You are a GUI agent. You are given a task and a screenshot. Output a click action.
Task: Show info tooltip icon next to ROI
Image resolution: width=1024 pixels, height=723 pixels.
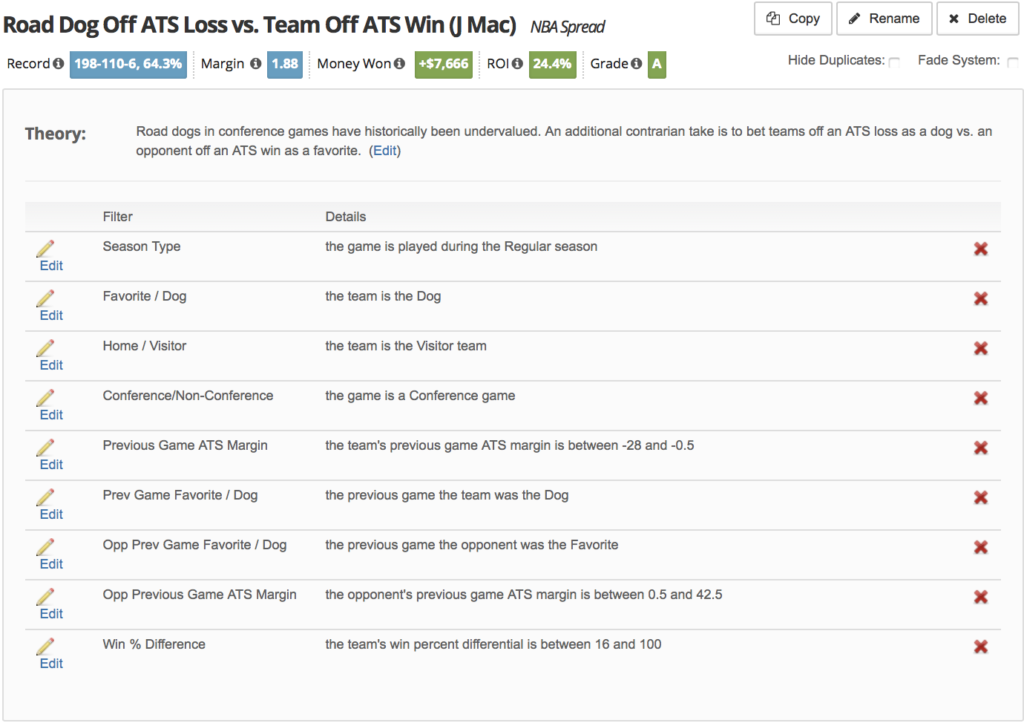click(517, 63)
